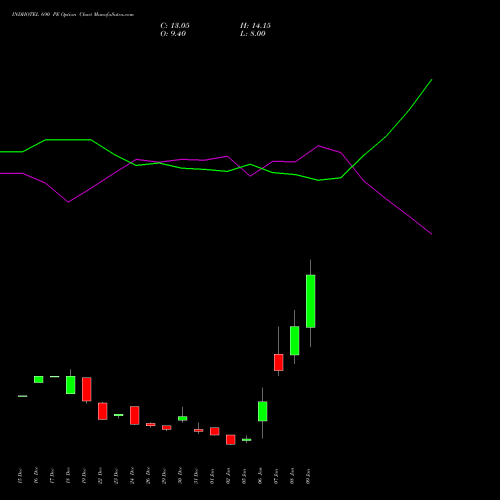Viewport: 500px width, 500px height.
Task: Select the green candle above 08 Jan
Action: click(295, 341)
